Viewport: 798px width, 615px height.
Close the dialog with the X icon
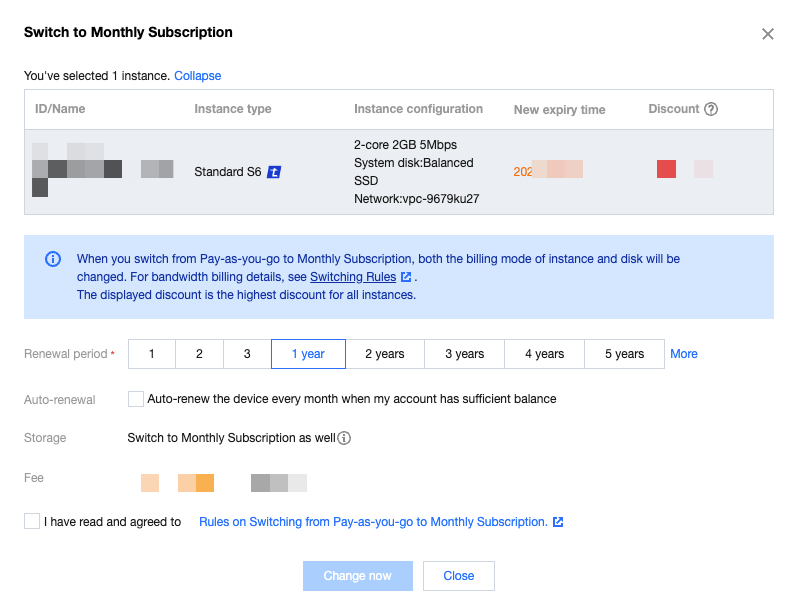point(768,34)
